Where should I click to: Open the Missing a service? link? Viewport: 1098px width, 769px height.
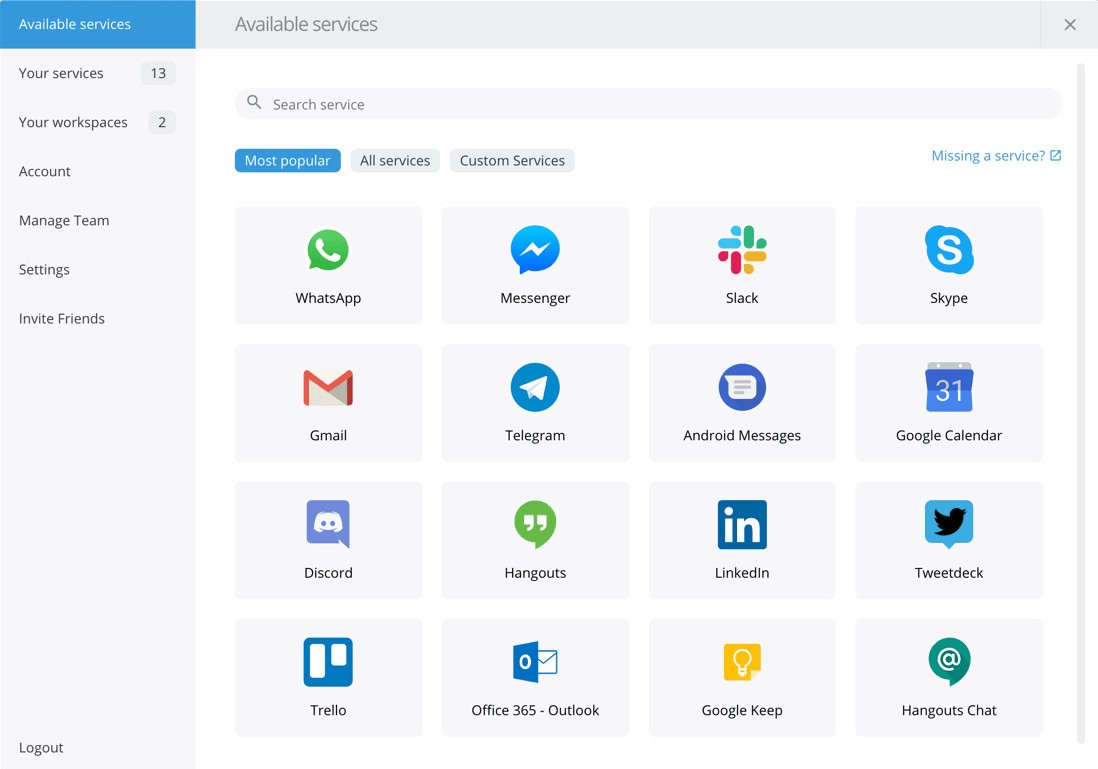click(996, 156)
